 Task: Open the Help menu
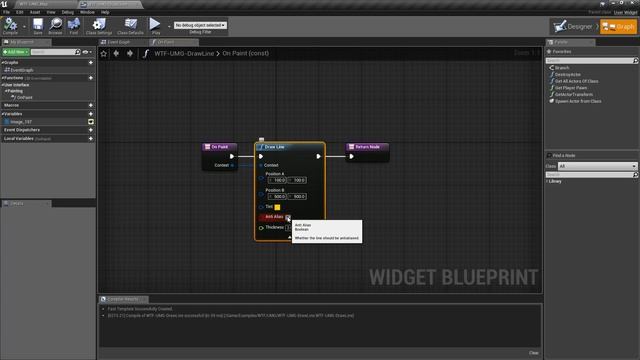tap(105, 12)
